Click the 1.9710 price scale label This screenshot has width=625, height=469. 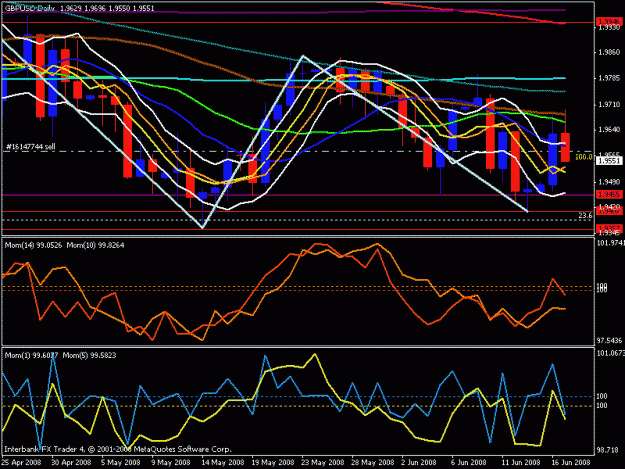click(x=609, y=104)
